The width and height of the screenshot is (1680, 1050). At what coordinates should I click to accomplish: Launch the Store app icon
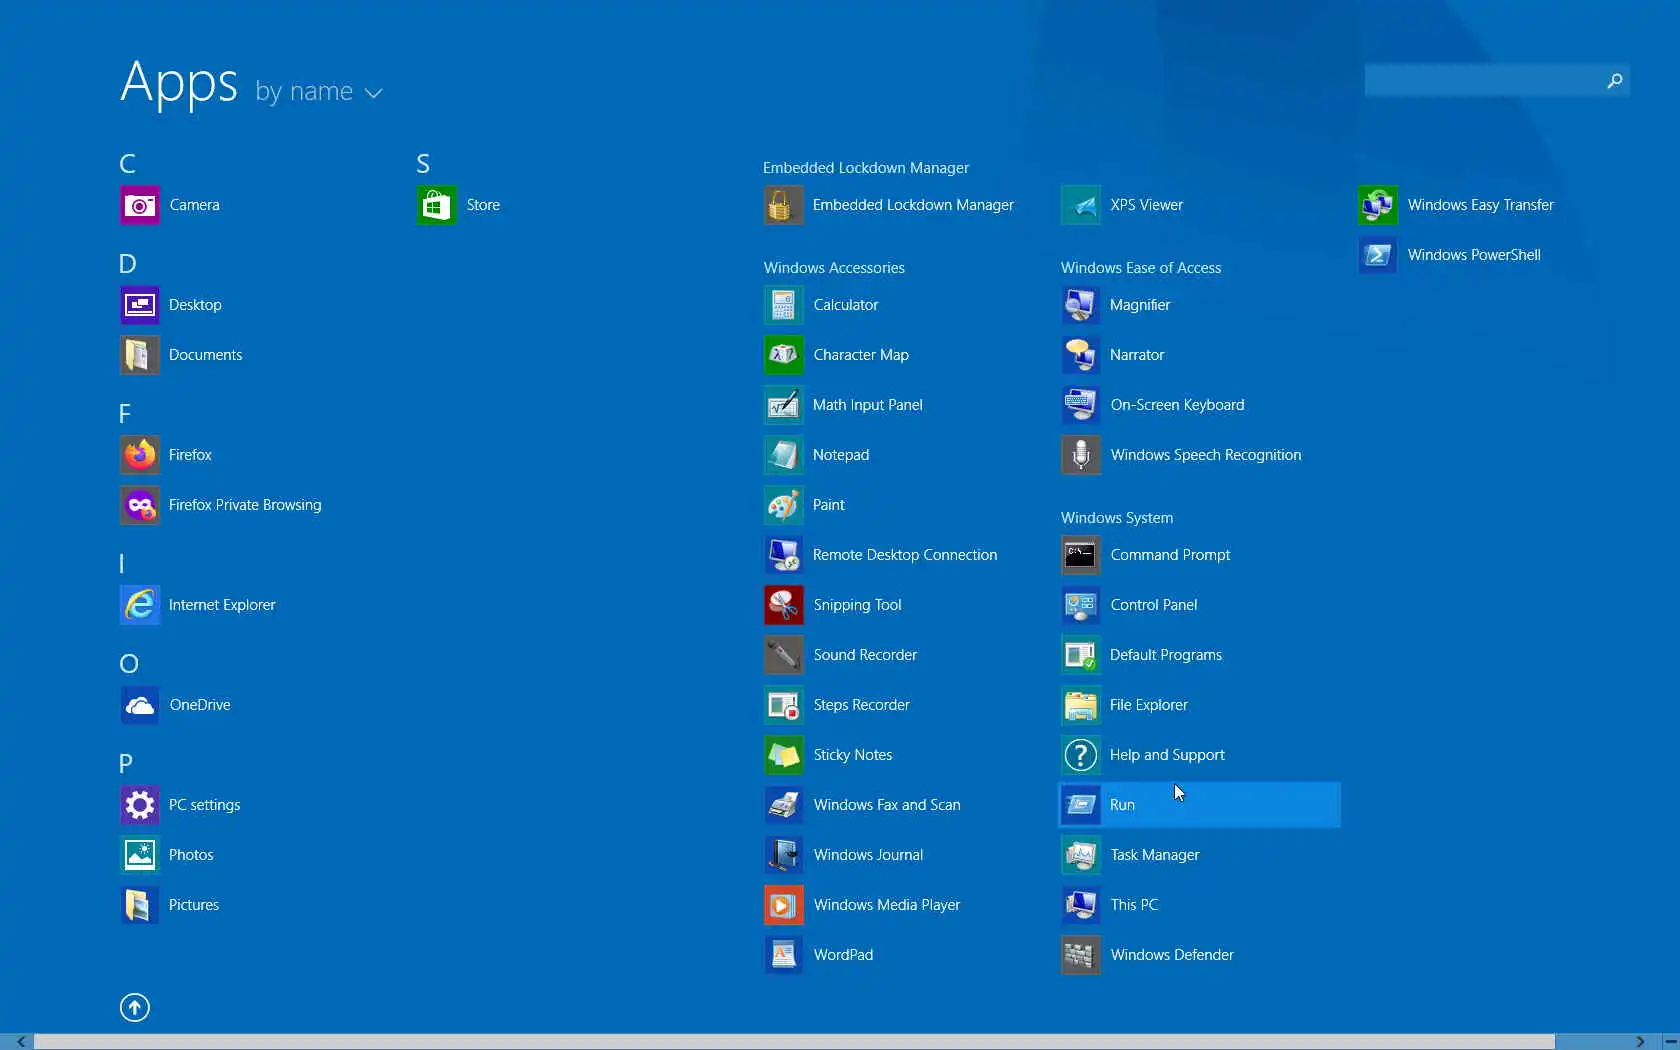click(437, 205)
